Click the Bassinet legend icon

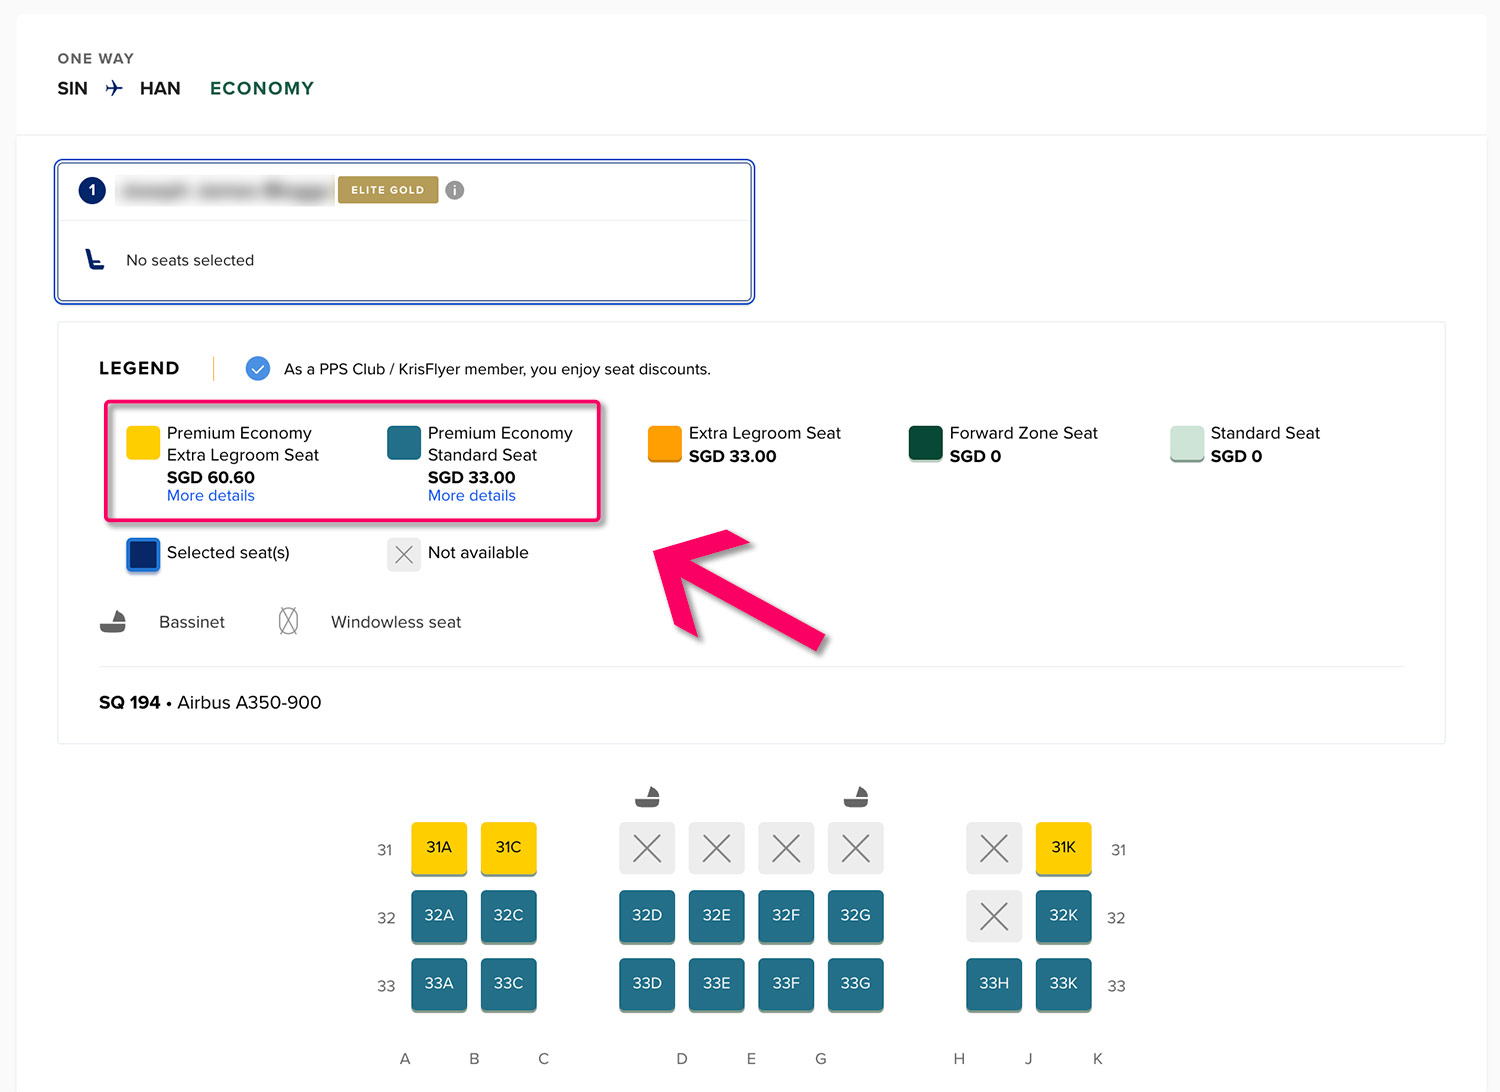pyautogui.click(x=113, y=622)
